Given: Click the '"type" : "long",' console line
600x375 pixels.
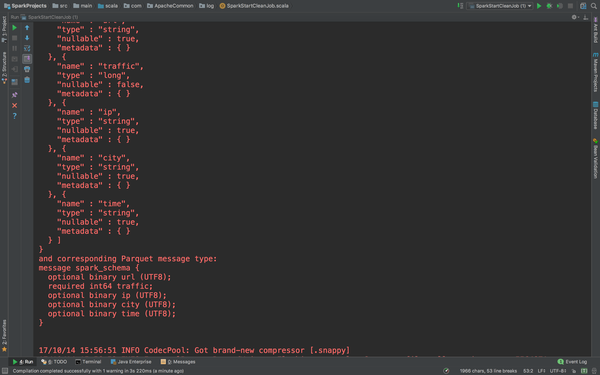Looking at the screenshot, I should (93, 75).
